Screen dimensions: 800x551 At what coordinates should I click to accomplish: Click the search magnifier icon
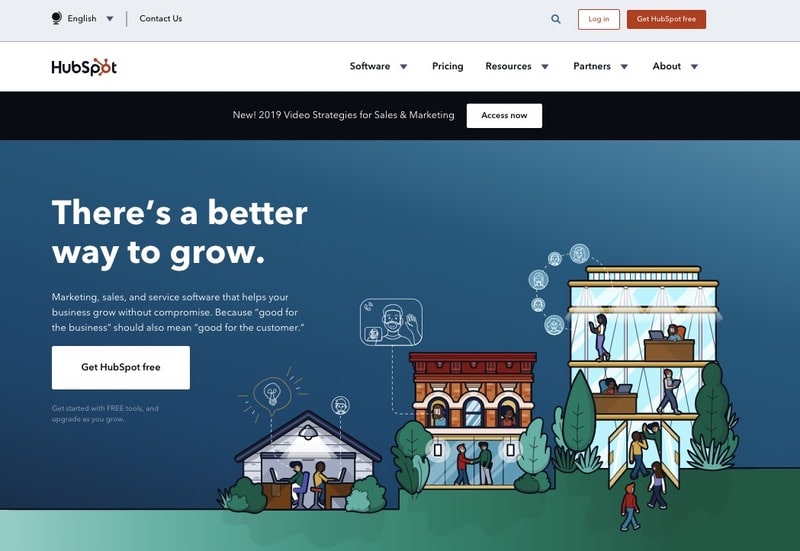coord(556,19)
